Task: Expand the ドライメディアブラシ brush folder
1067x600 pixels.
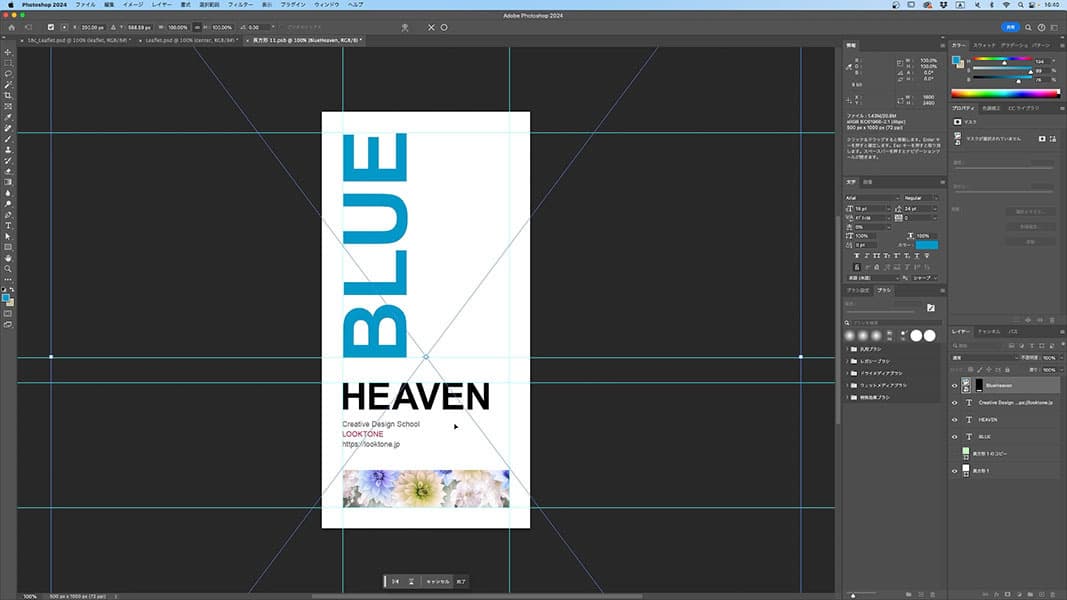Action: click(847, 372)
